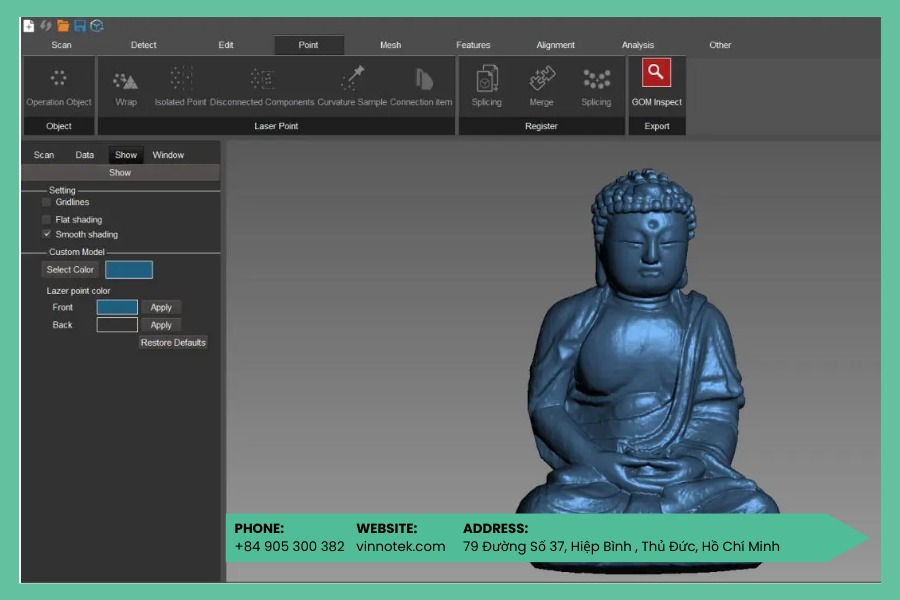This screenshot has width=900, height=600.
Task: Click the 3D cube icon in top bar
Action: coord(97,25)
